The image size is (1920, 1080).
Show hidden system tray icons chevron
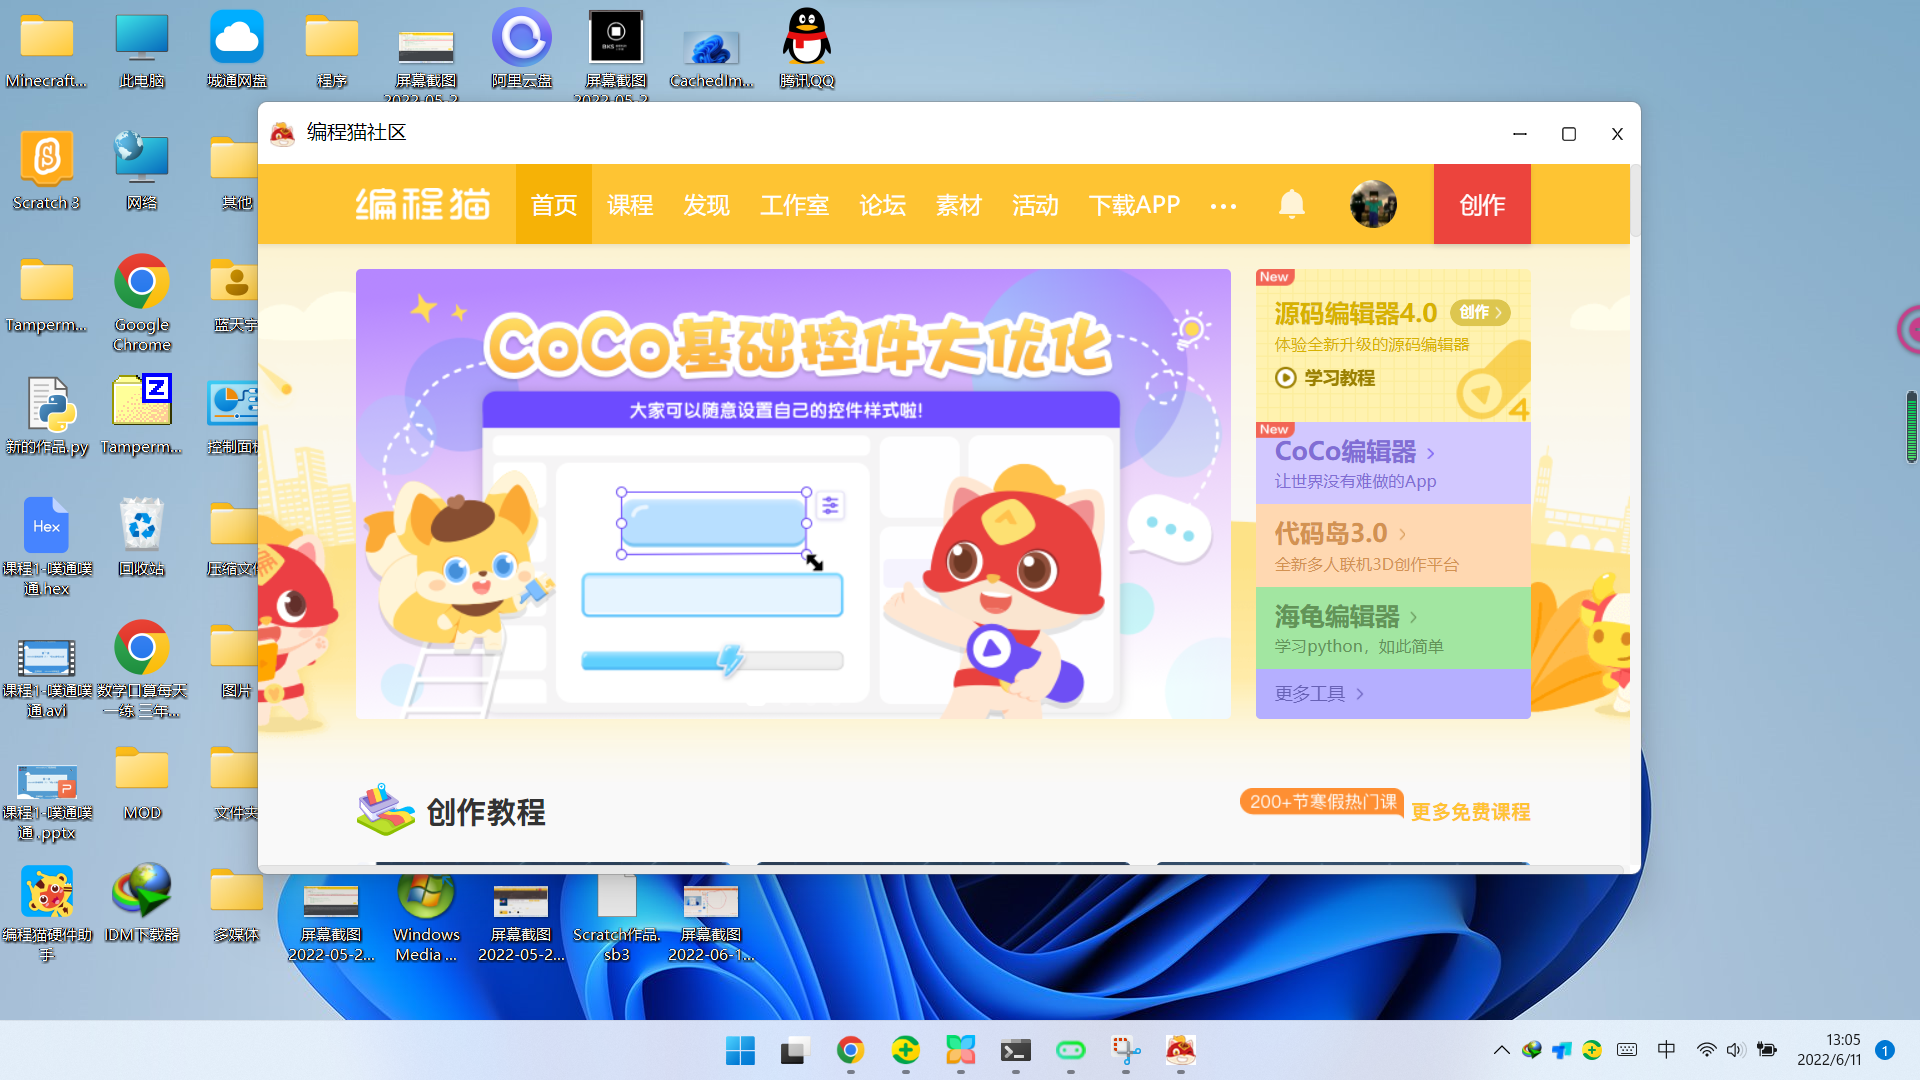coord(1501,1050)
